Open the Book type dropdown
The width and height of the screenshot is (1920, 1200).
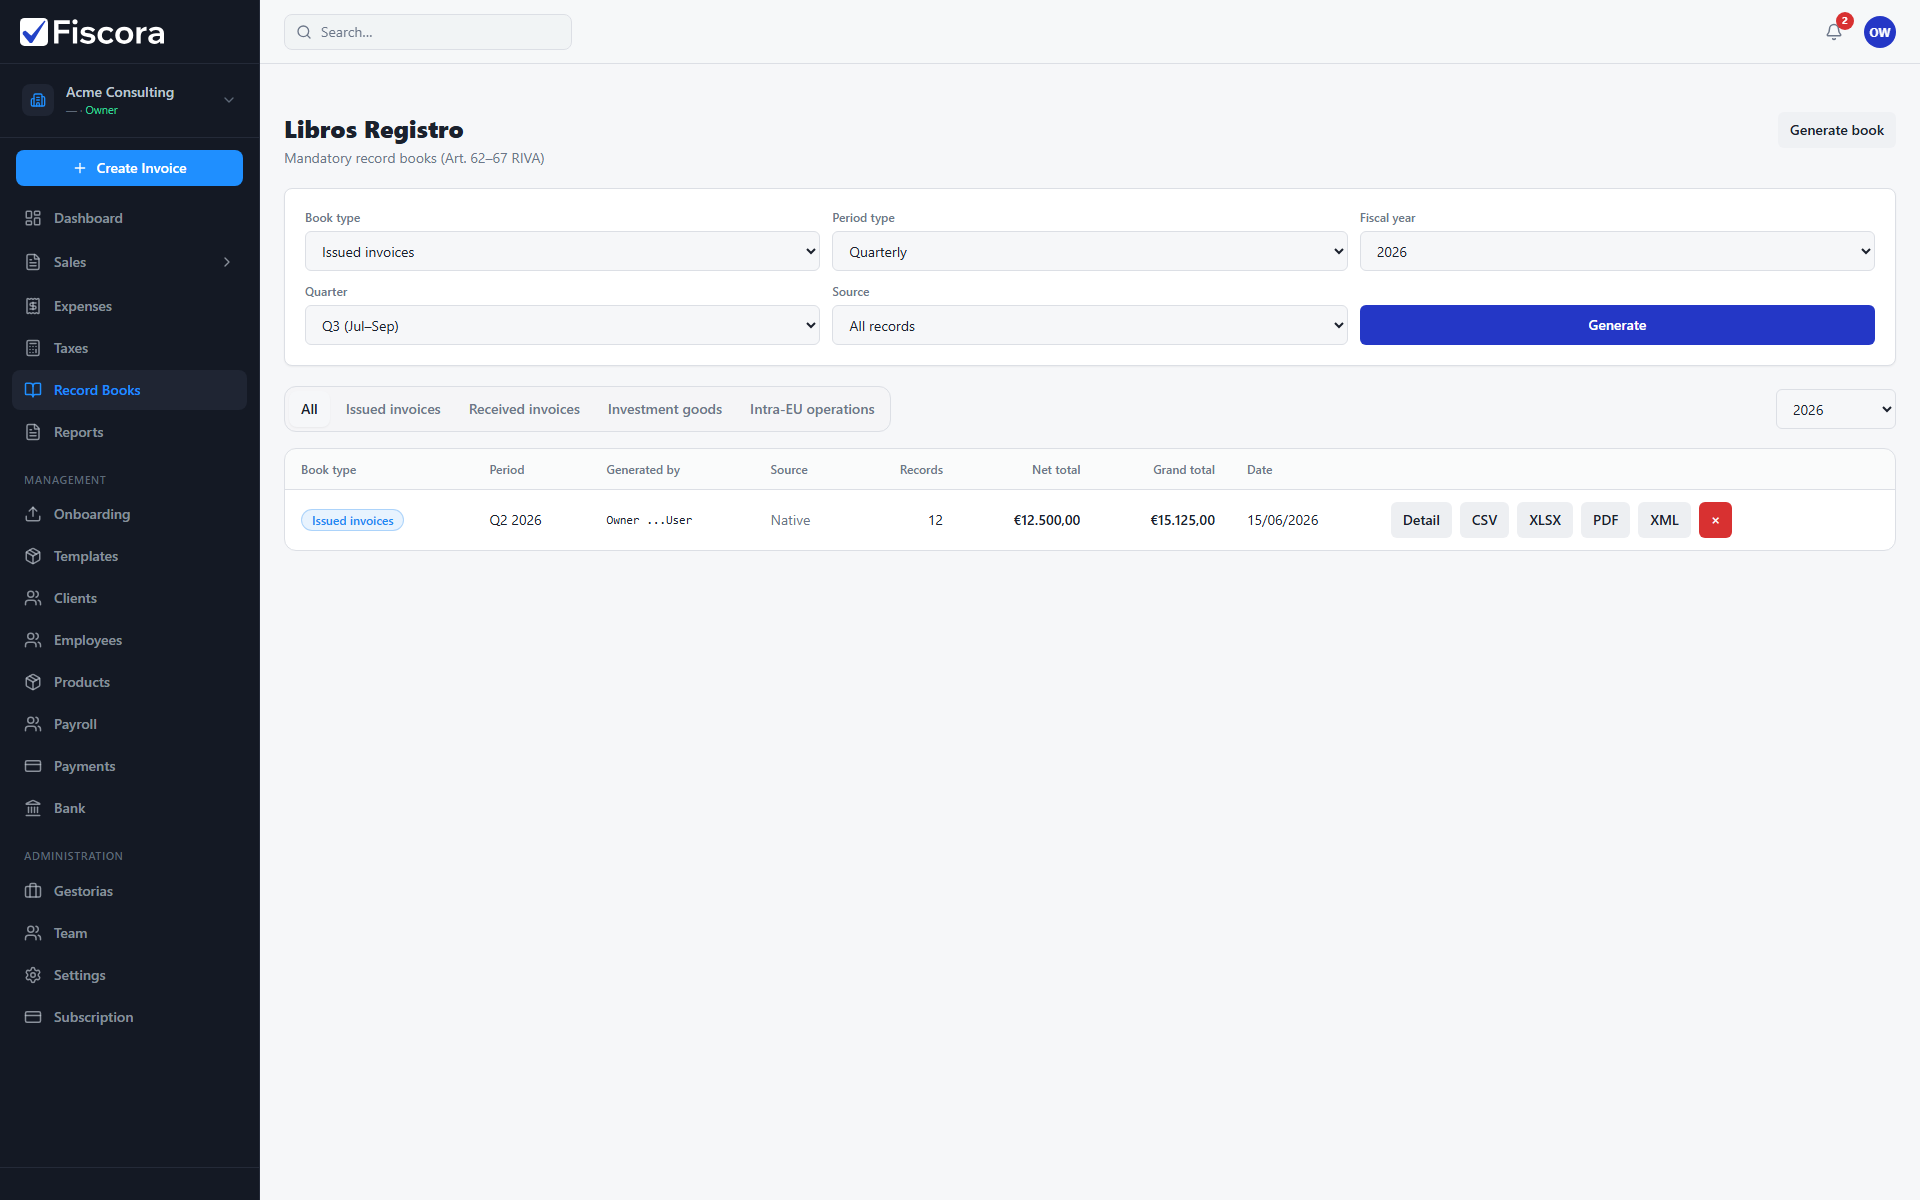pyautogui.click(x=562, y=252)
